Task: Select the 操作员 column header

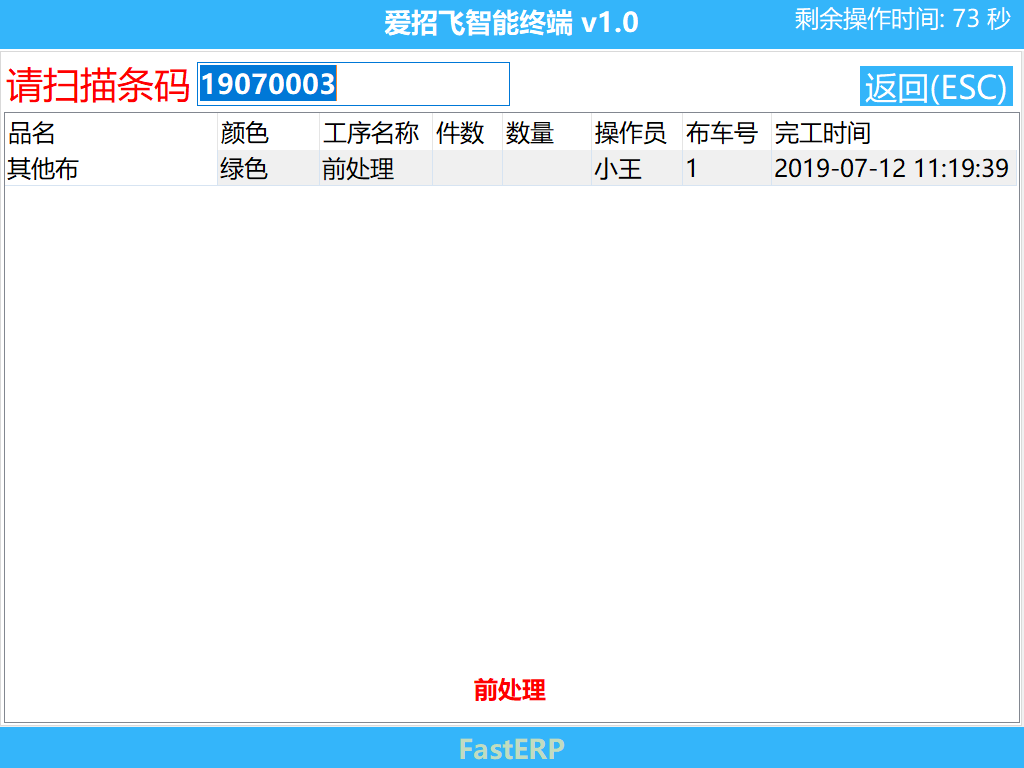Action: pos(637,133)
